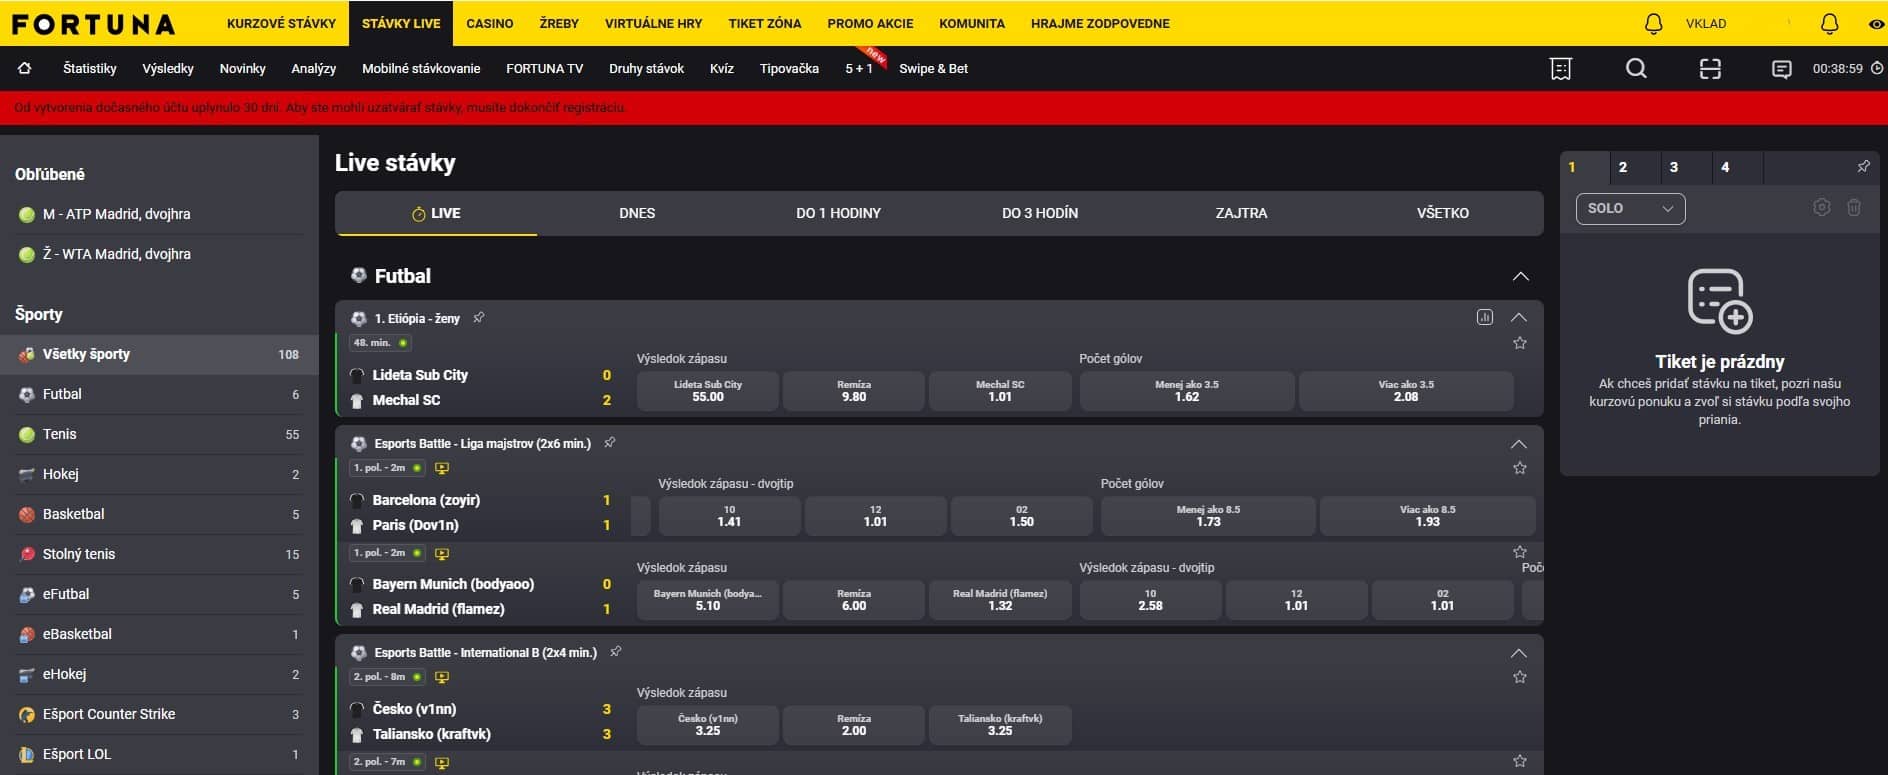Screen dimensions: 1888x775
Task: Bet on Lideta Sub City at 55.00
Action: pyautogui.click(x=708, y=391)
